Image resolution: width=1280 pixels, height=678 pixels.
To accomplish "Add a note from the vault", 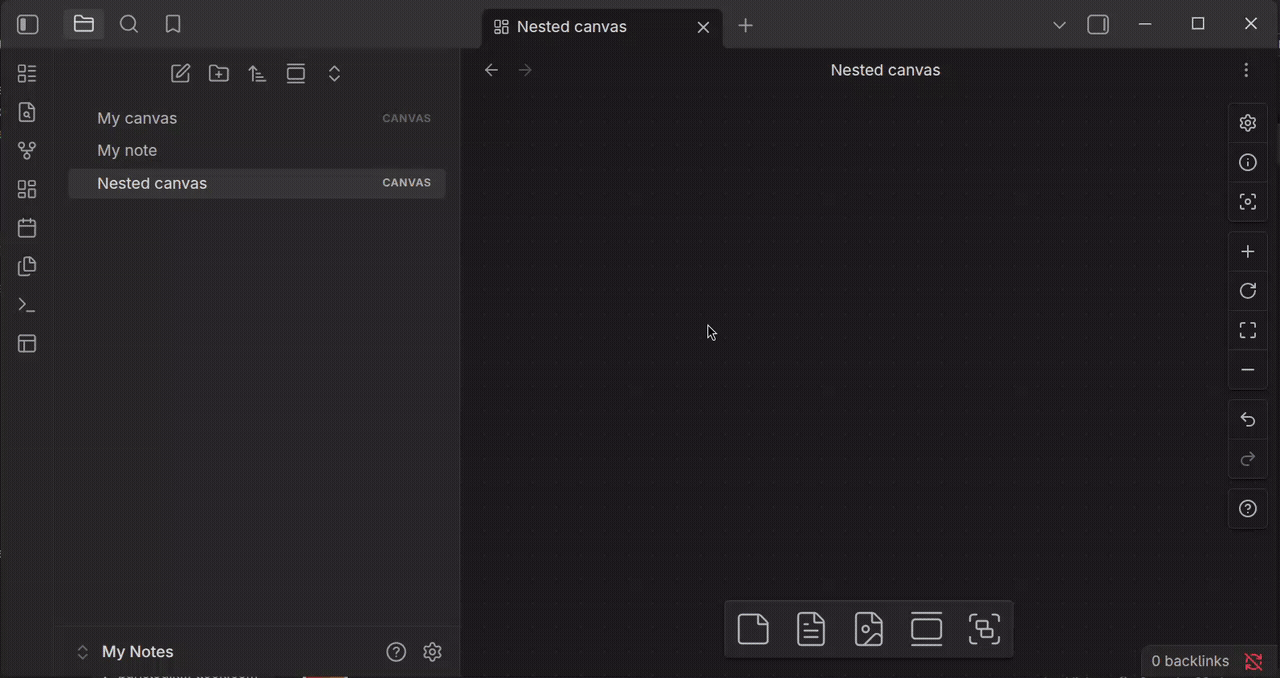I will coord(811,629).
